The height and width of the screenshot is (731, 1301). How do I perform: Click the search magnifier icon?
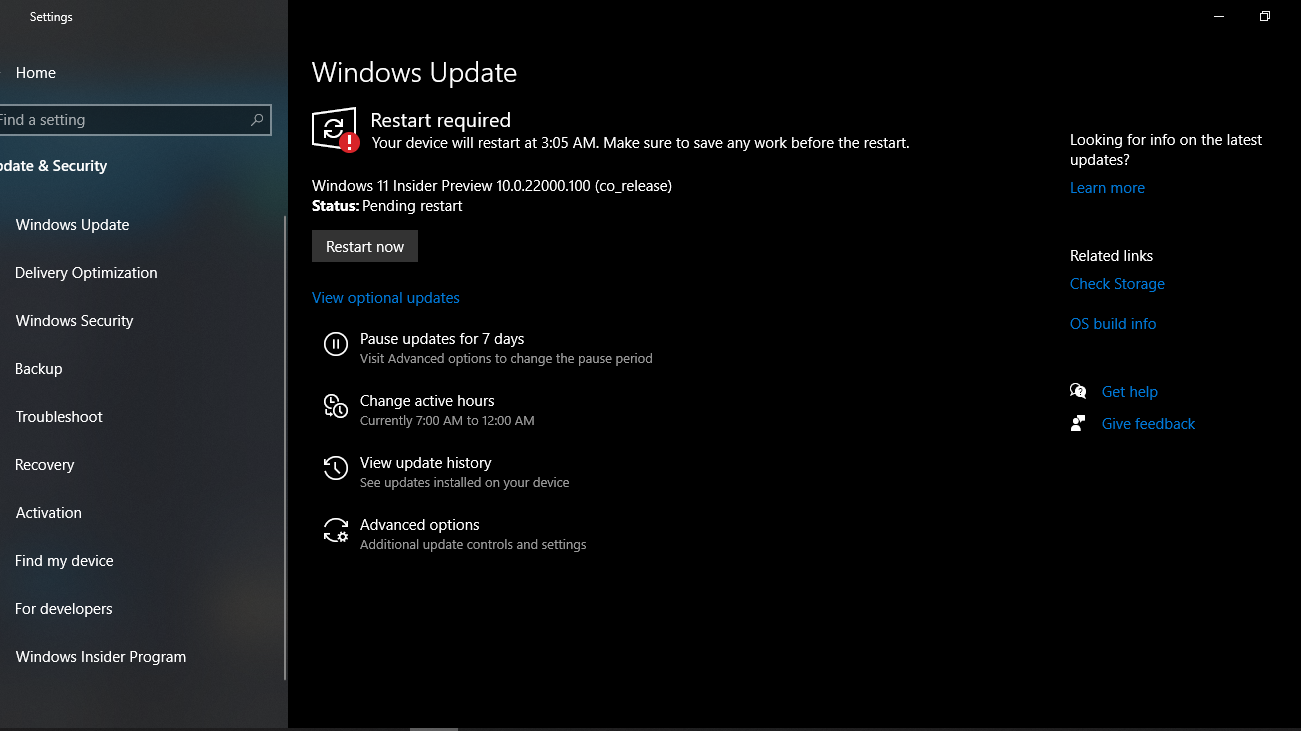click(x=257, y=120)
